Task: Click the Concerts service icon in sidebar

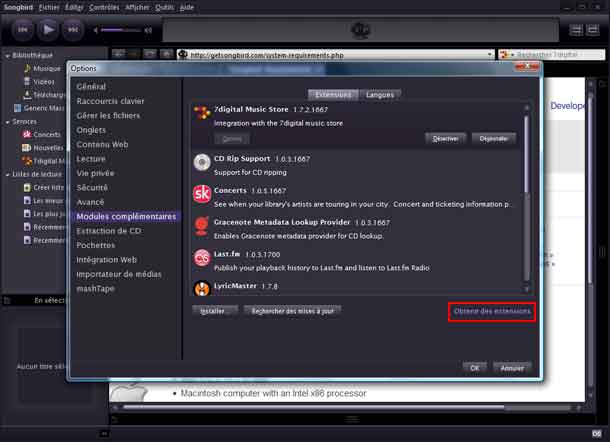Action: [x=26, y=135]
